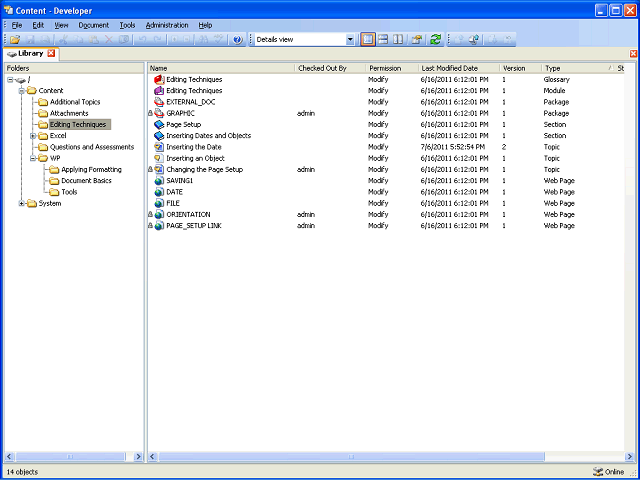Click the grayed red X Delete icon
The height and width of the screenshot is (480, 640).
(109, 40)
